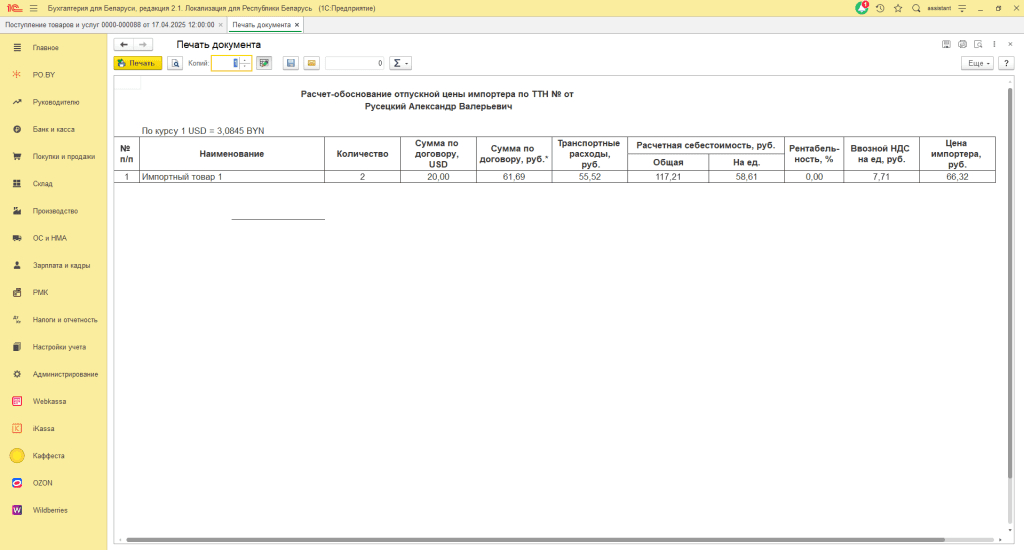Click the Производство factory icon in the sidebar
The height and width of the screenshot is (550, 1024).
click(17, 211)
